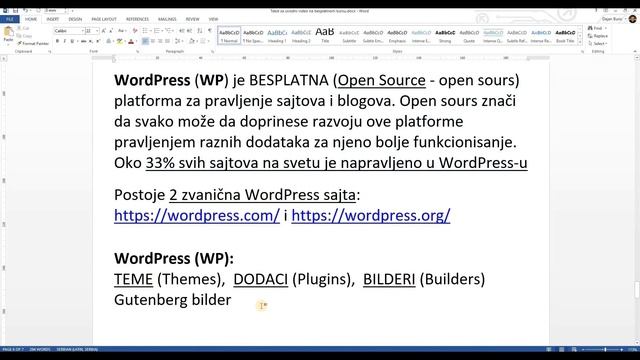
Task: Apply the Title style
Action: pos(325,36)
